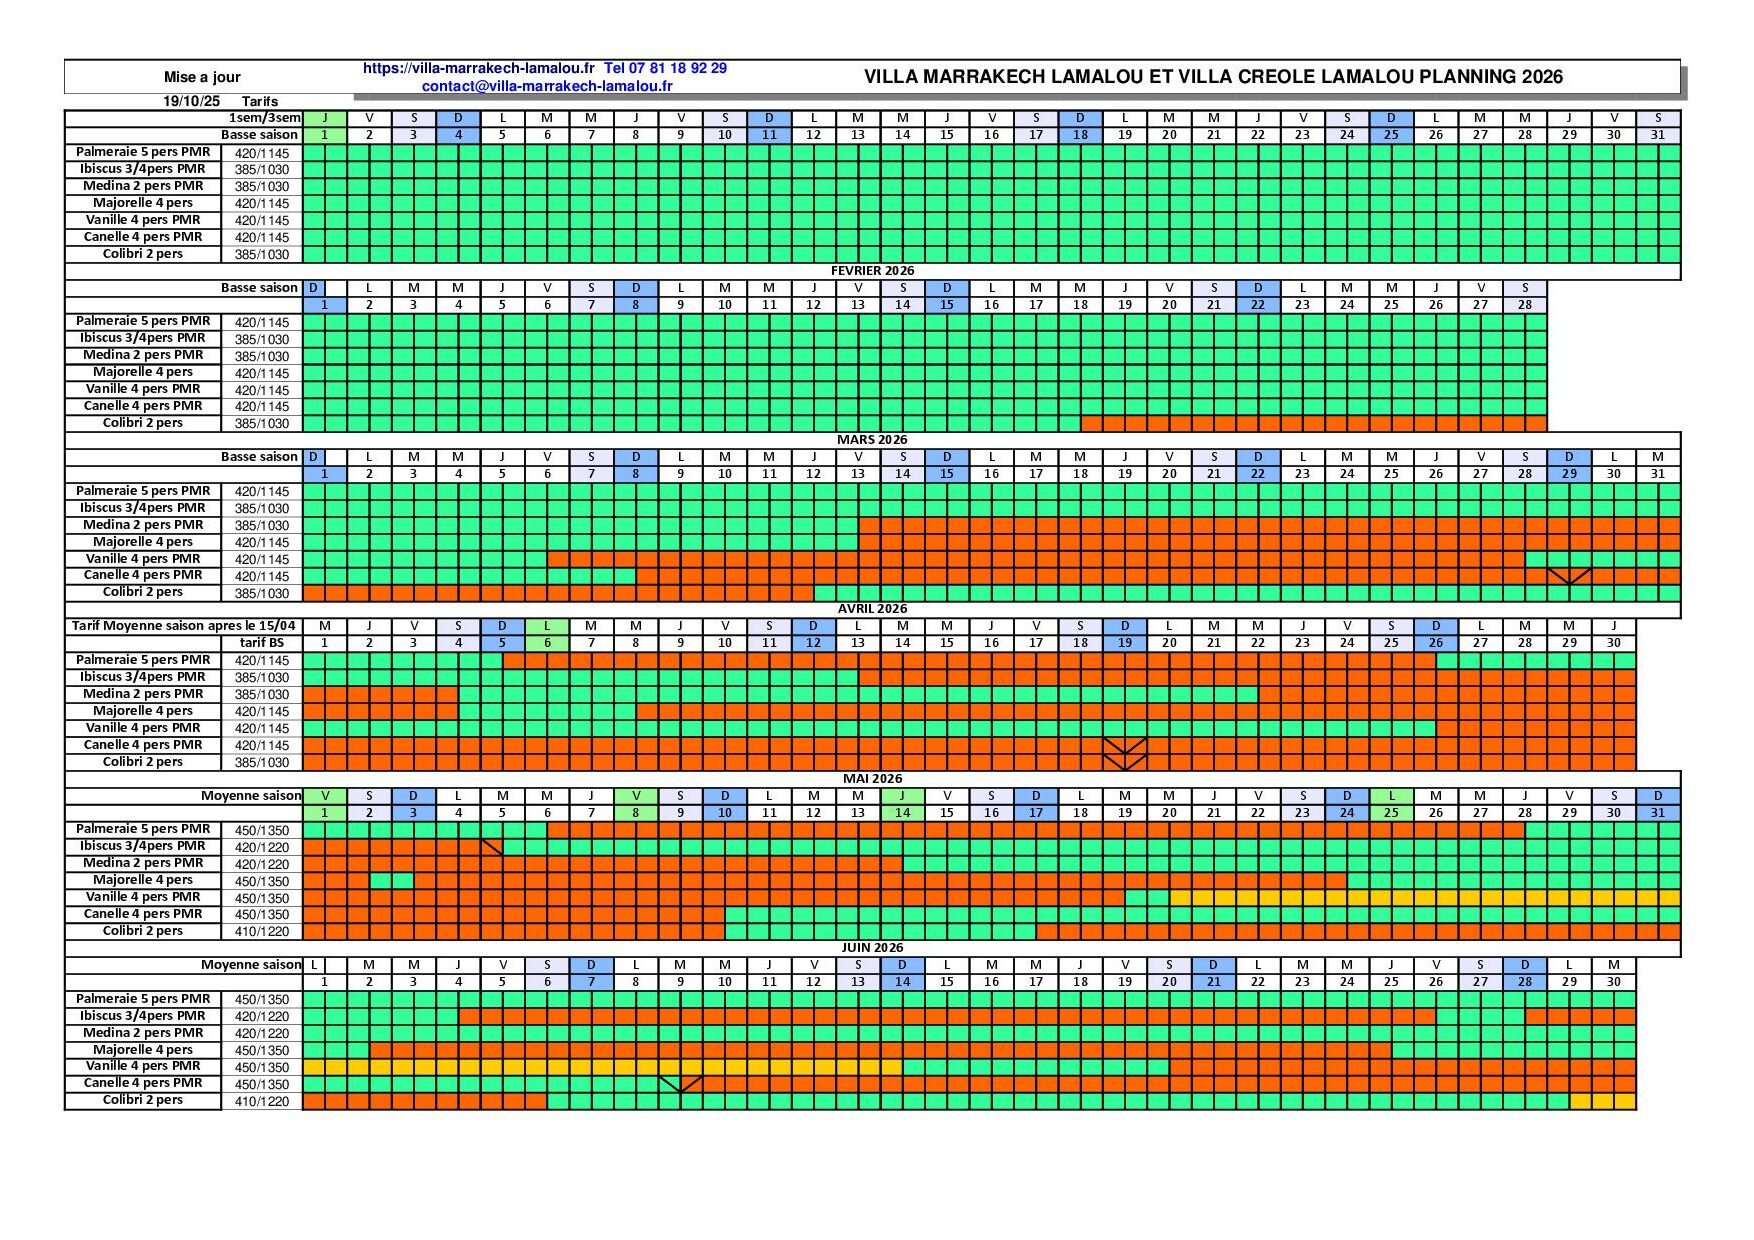Open the villa-marrakech-lamalou.fr website link
The width and height of the screenshot is (1754, 1240).
(478, 68)
